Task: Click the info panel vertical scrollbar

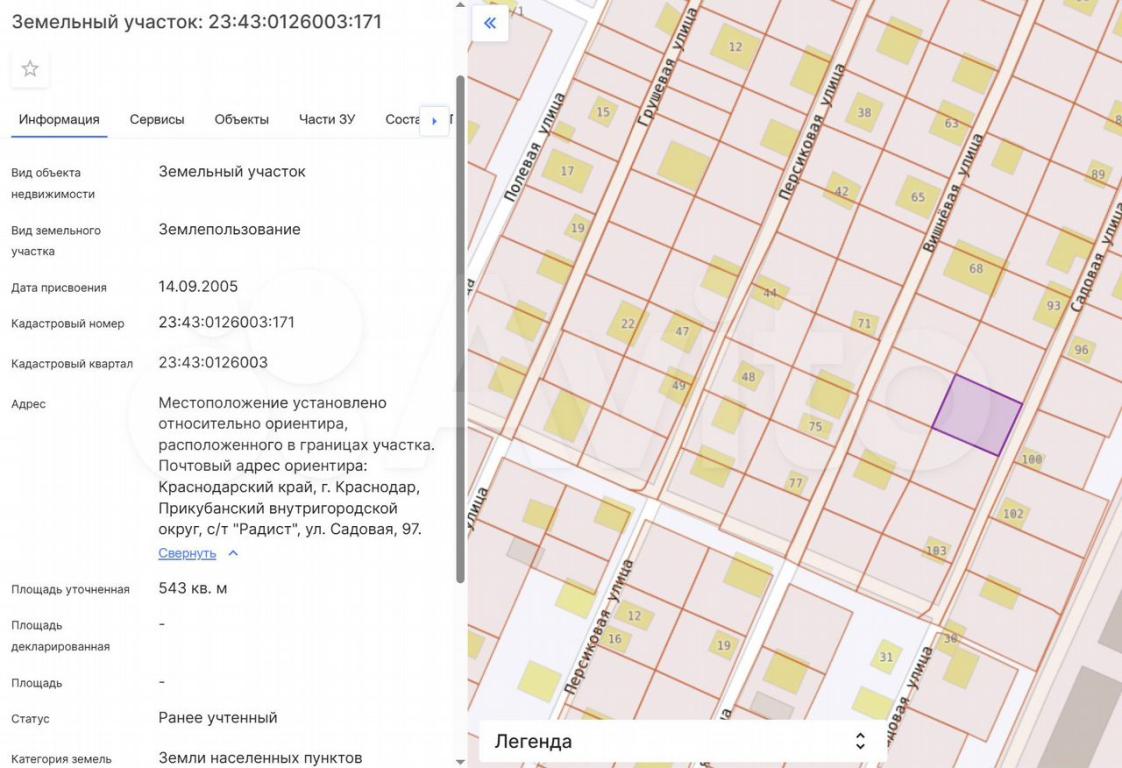Action: tap(460, 330)
